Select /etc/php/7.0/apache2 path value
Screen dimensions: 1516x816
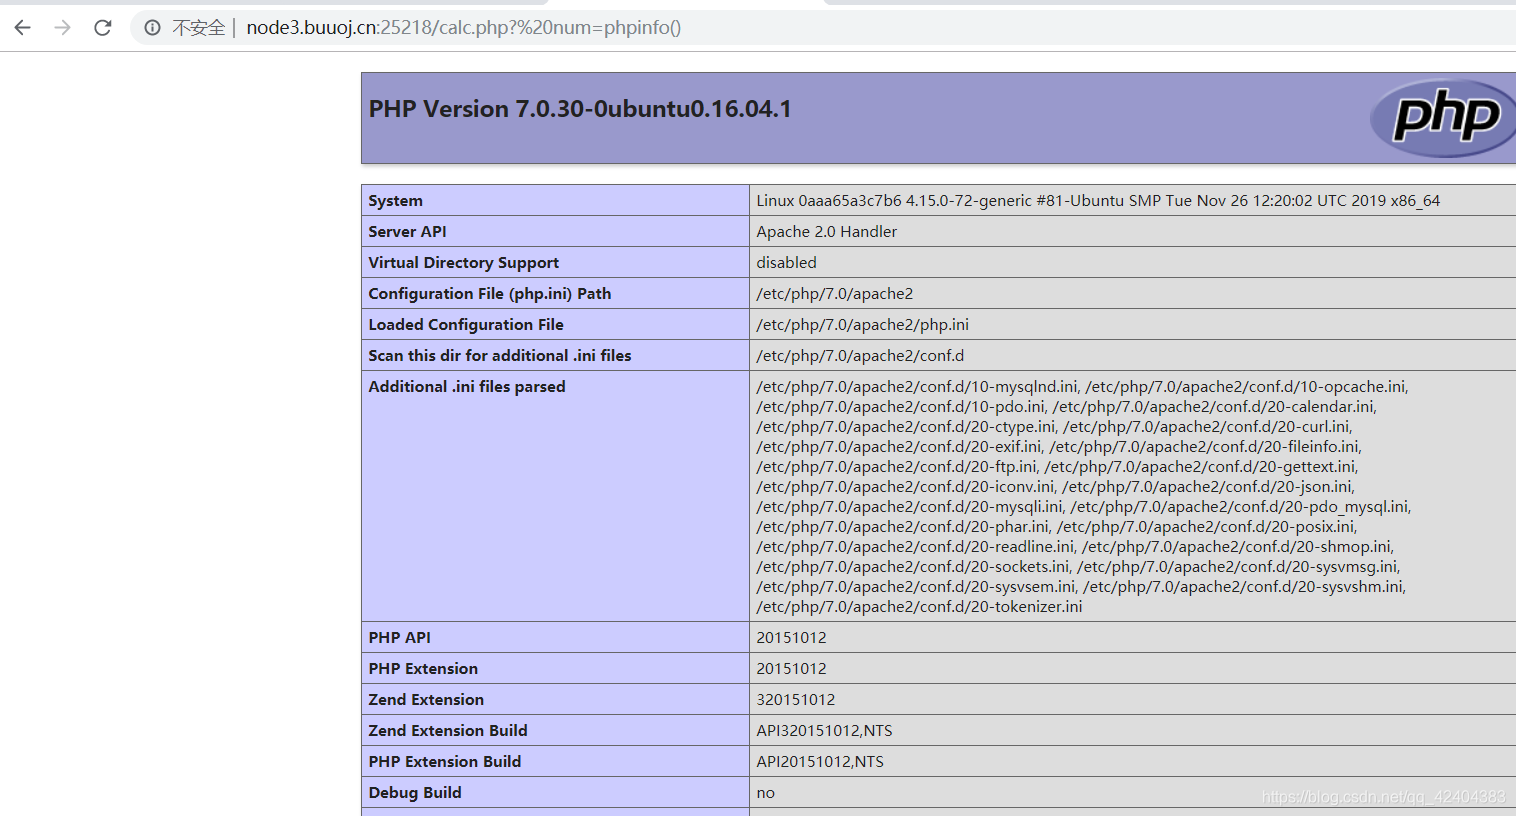(x=835, y=294)
